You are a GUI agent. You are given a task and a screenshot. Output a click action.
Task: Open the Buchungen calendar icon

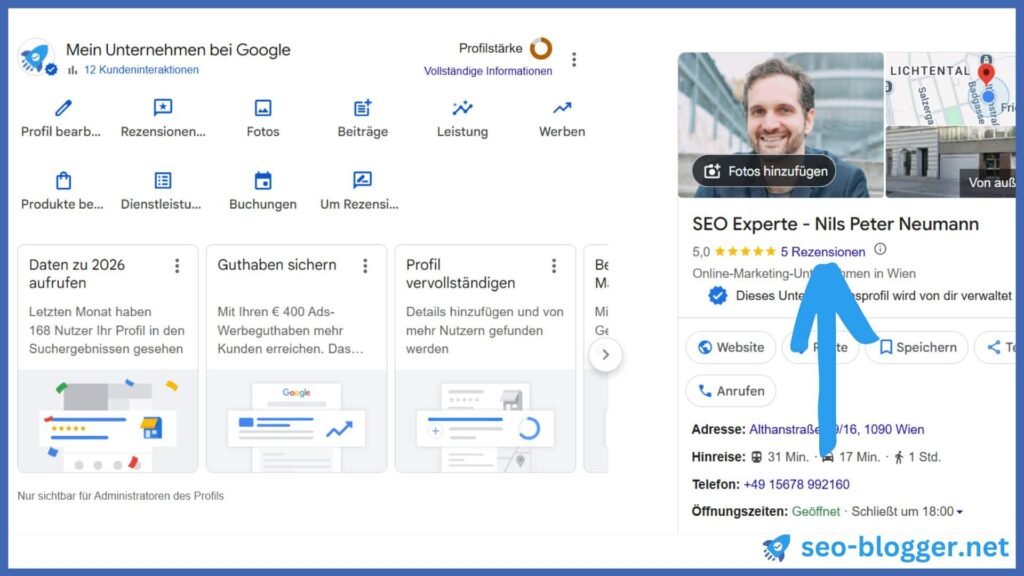(x=263, y=180)
